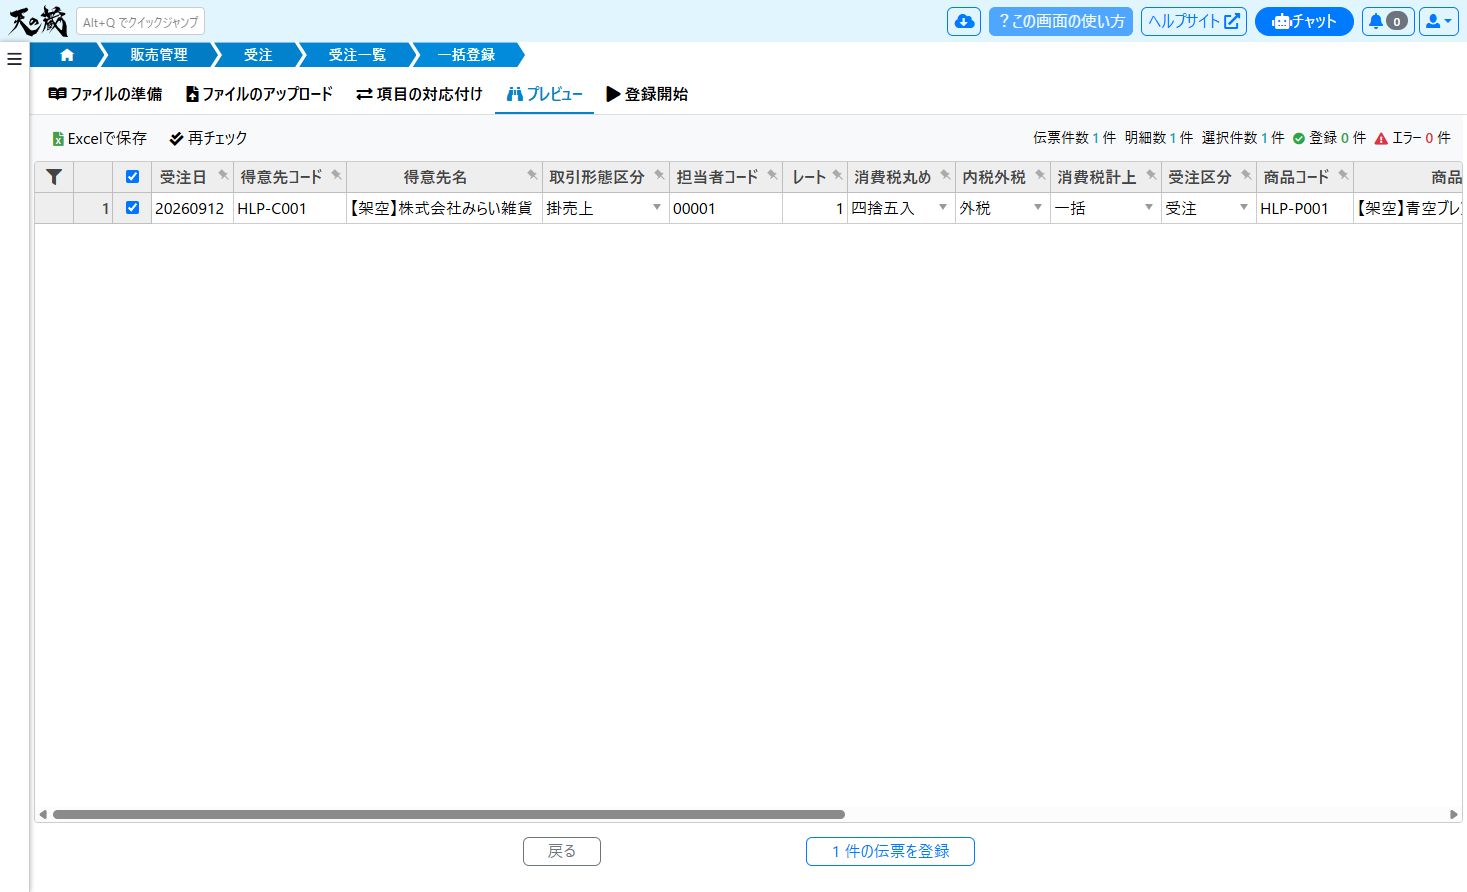1467x892 pixels.
Task: Open チャット button
Action: tap(1304, 21)
